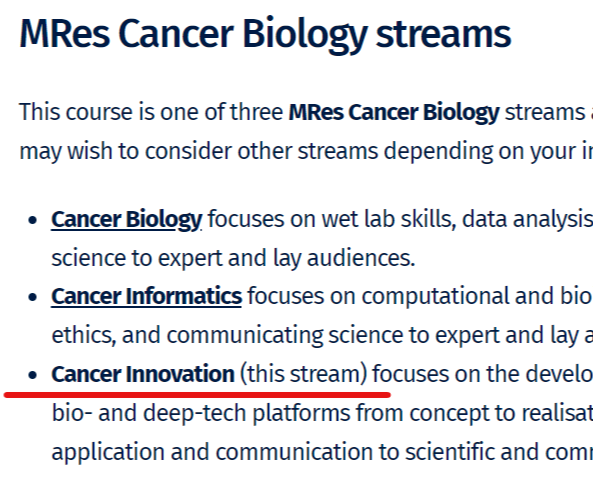Click the bullet point beside Cancer Innovation
Image resolution: width=593 pixels, height=490 pixels.
click(x=33, y=375)
